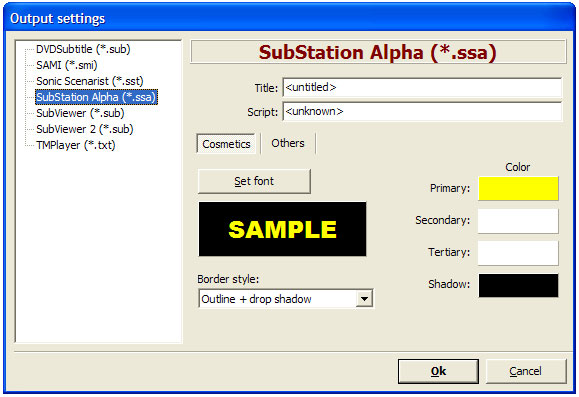The width and height of the screenshot is (579, 397).
Task: Change the Secondary color swatch
Action: click(x=518, y=221)
